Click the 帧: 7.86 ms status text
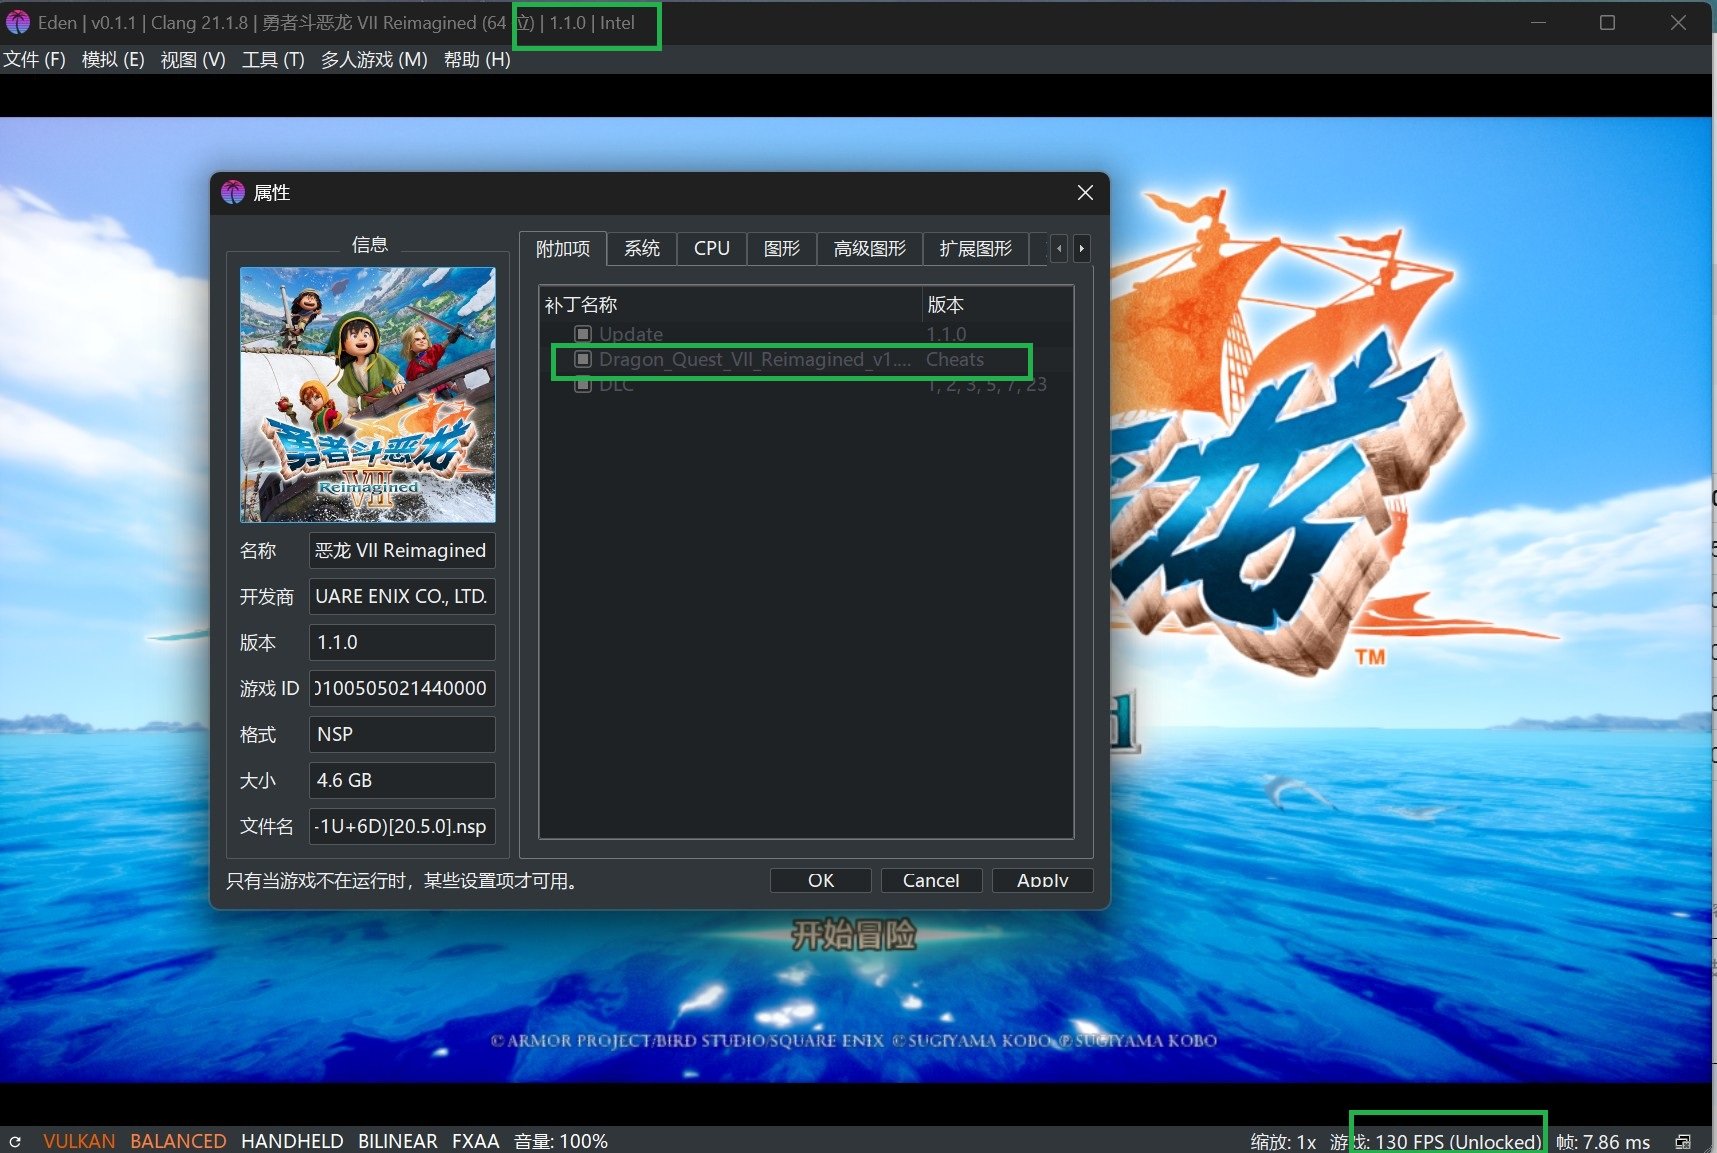 click(x=1603, y=1141)
